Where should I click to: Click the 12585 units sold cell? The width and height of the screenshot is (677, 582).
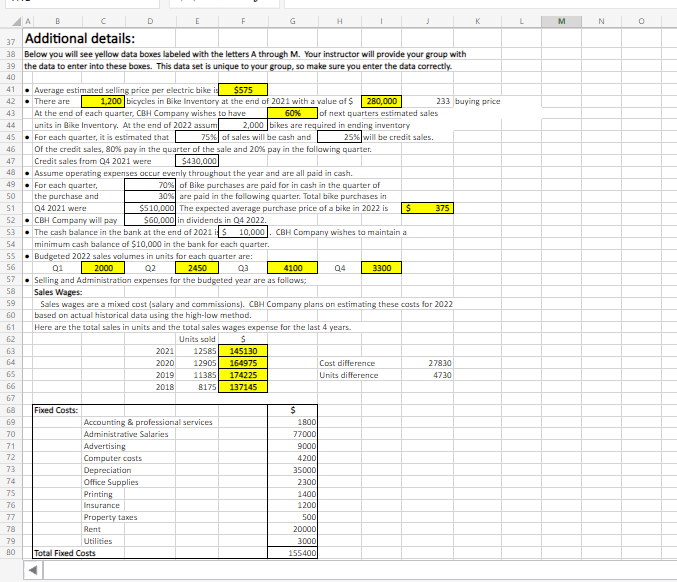coord(197,351)
